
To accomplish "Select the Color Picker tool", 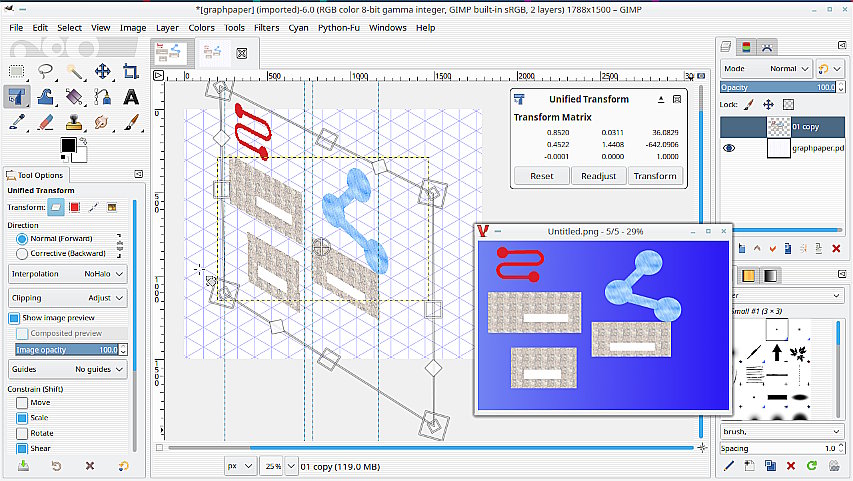I will tap(17, 122).
